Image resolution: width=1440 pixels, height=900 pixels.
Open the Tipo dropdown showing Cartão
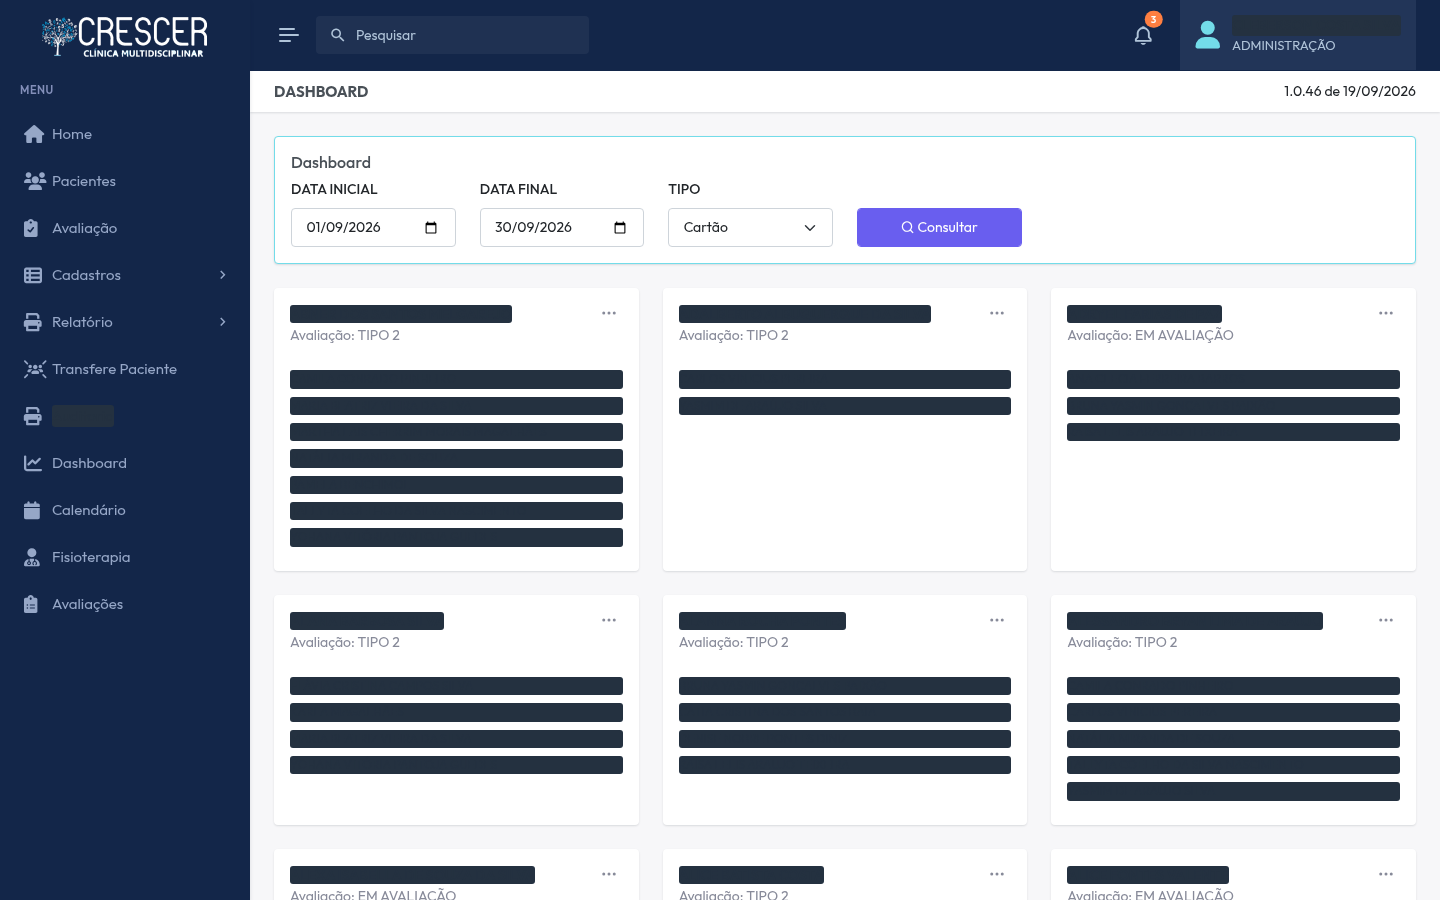point(750,228)
